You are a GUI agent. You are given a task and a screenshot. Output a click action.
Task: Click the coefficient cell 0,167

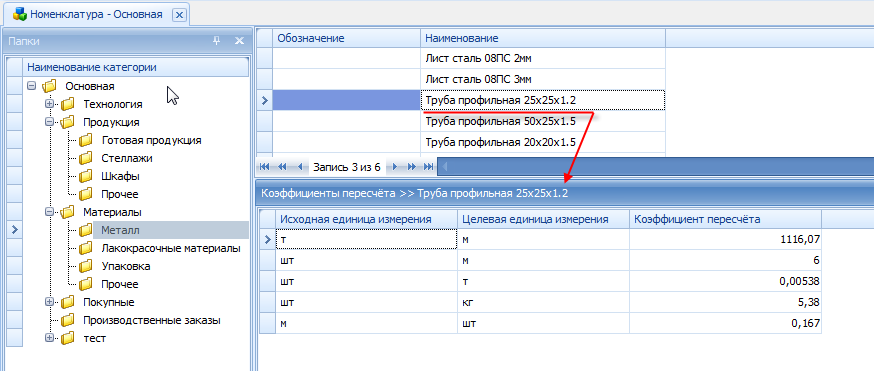725,324
